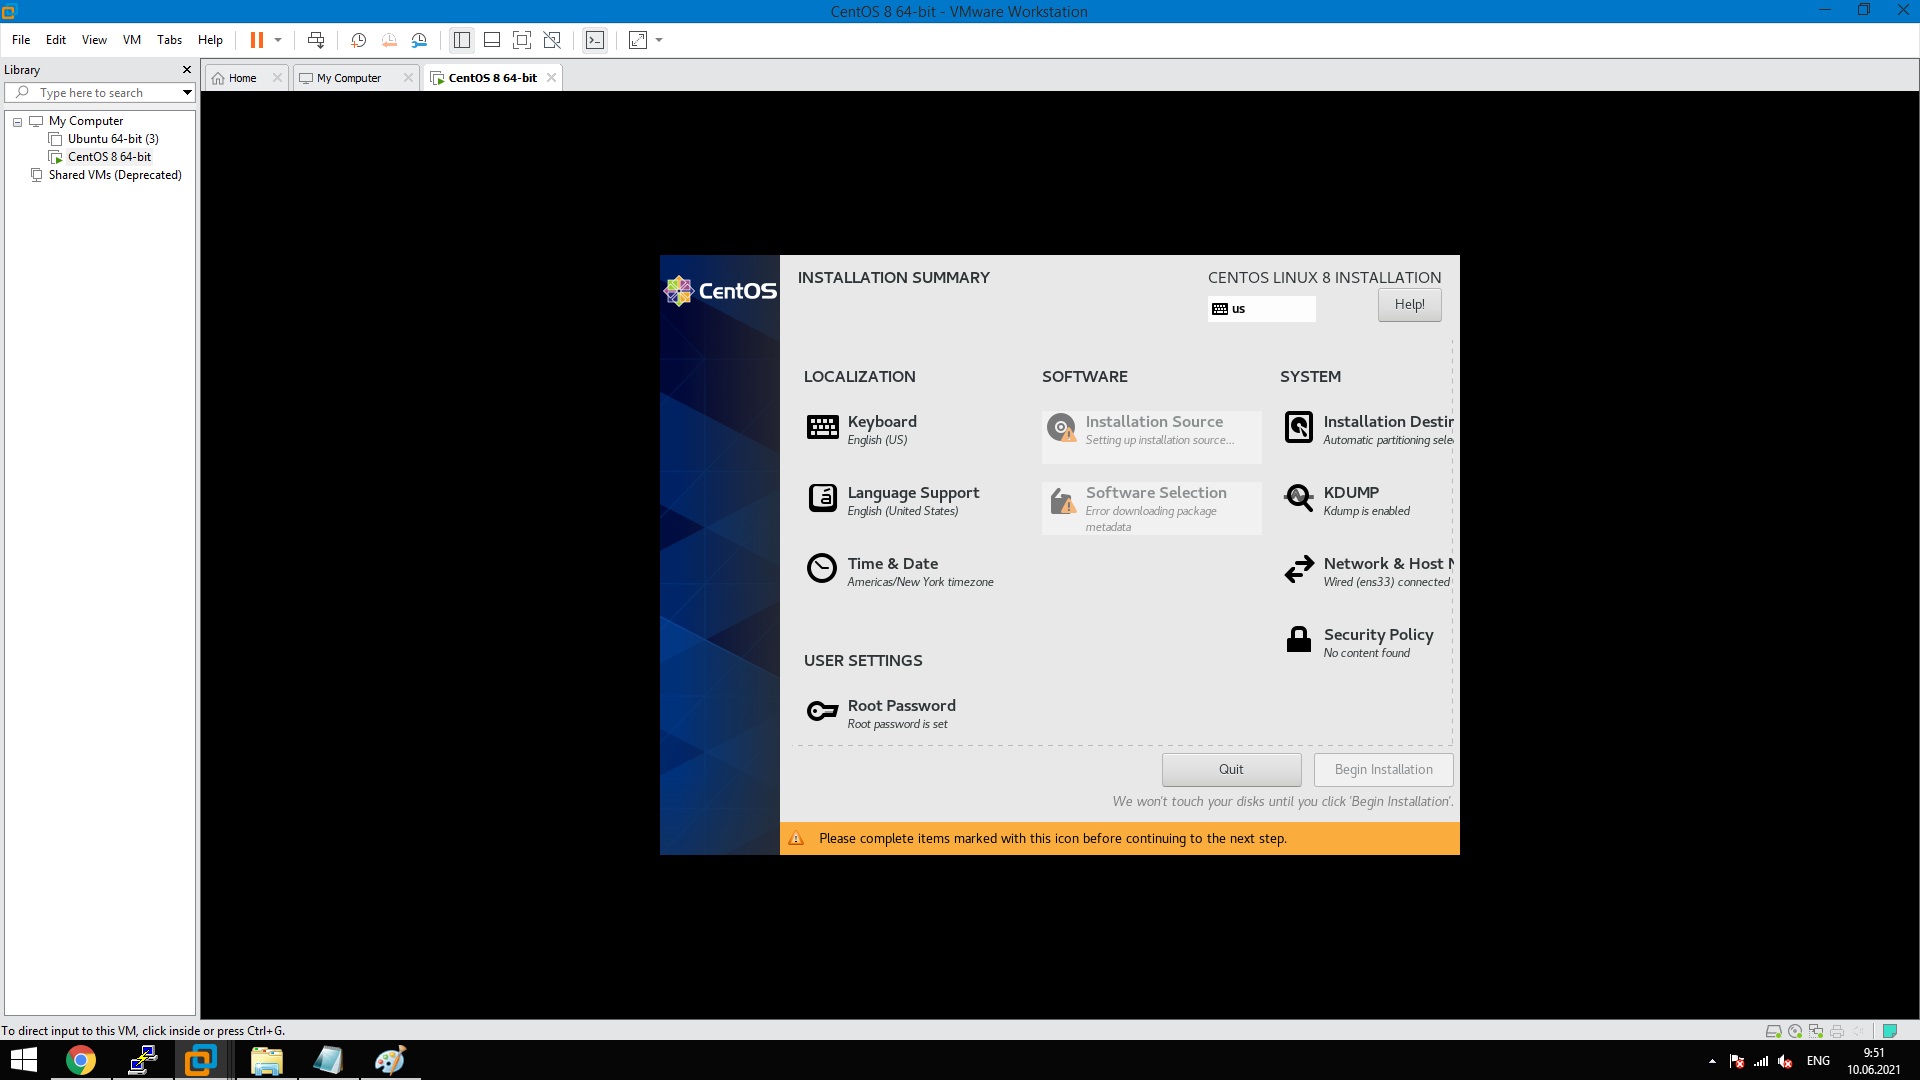The height and width of the screenshot is (1080, 1920).
Task: Toggle unity mode toolbar button
Action: coord(552,40)
